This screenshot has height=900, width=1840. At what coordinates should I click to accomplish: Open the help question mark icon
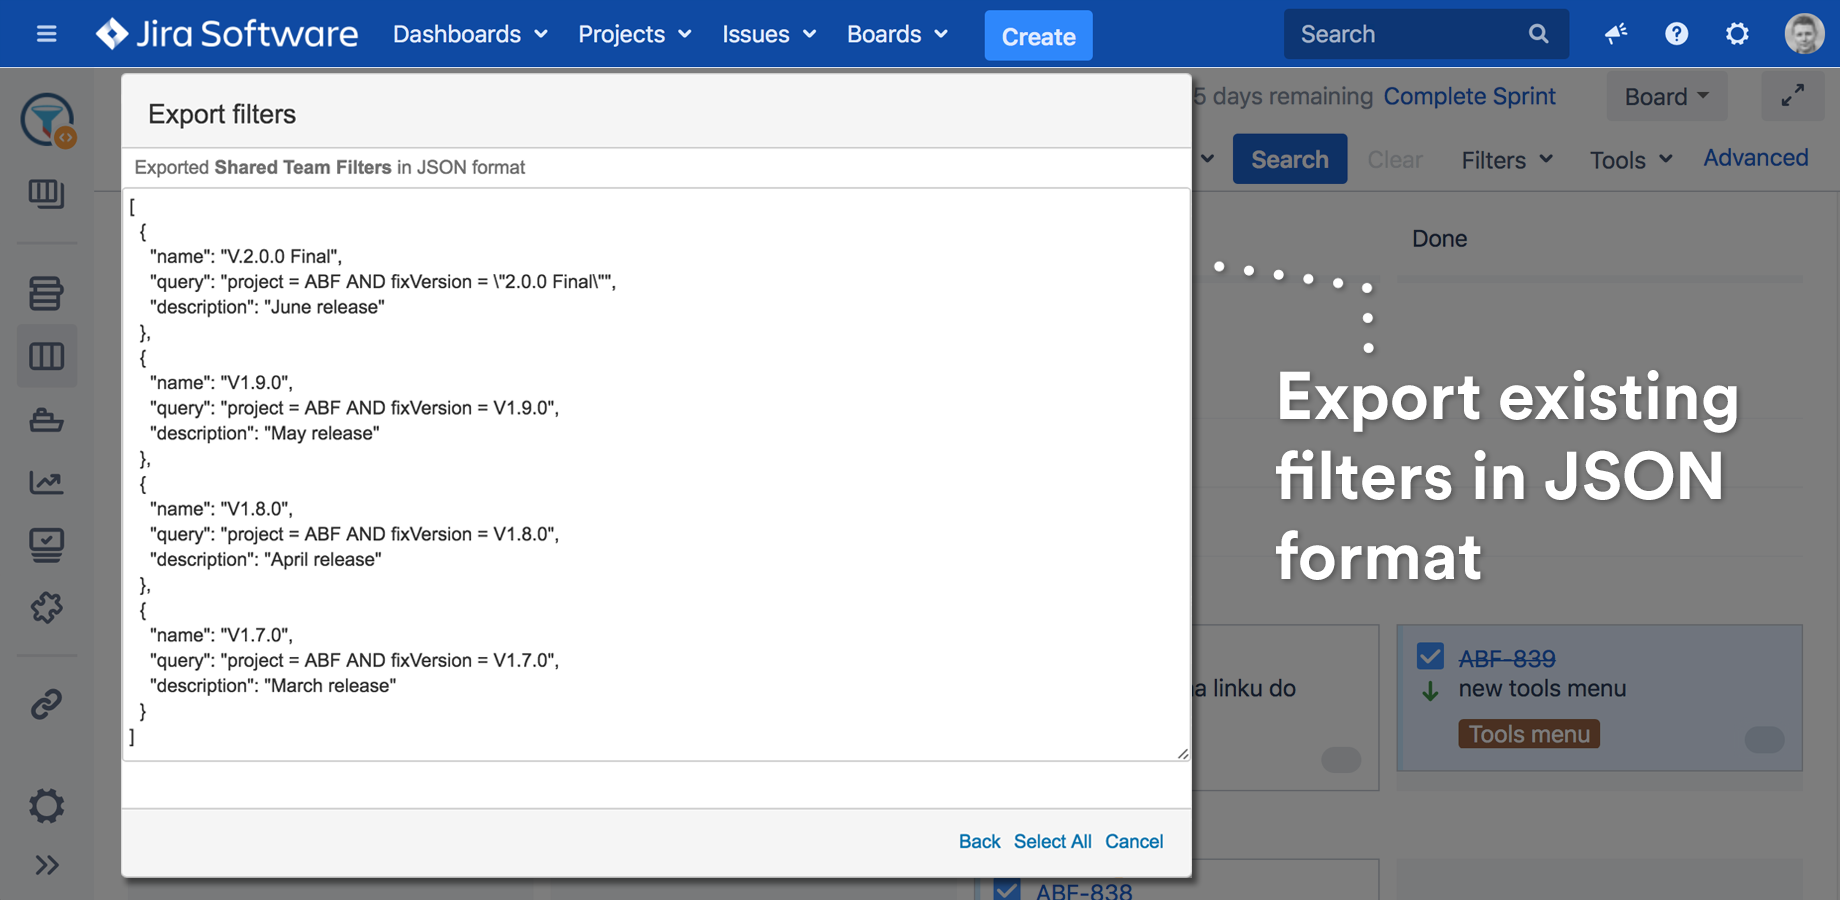coord(1676,34)
